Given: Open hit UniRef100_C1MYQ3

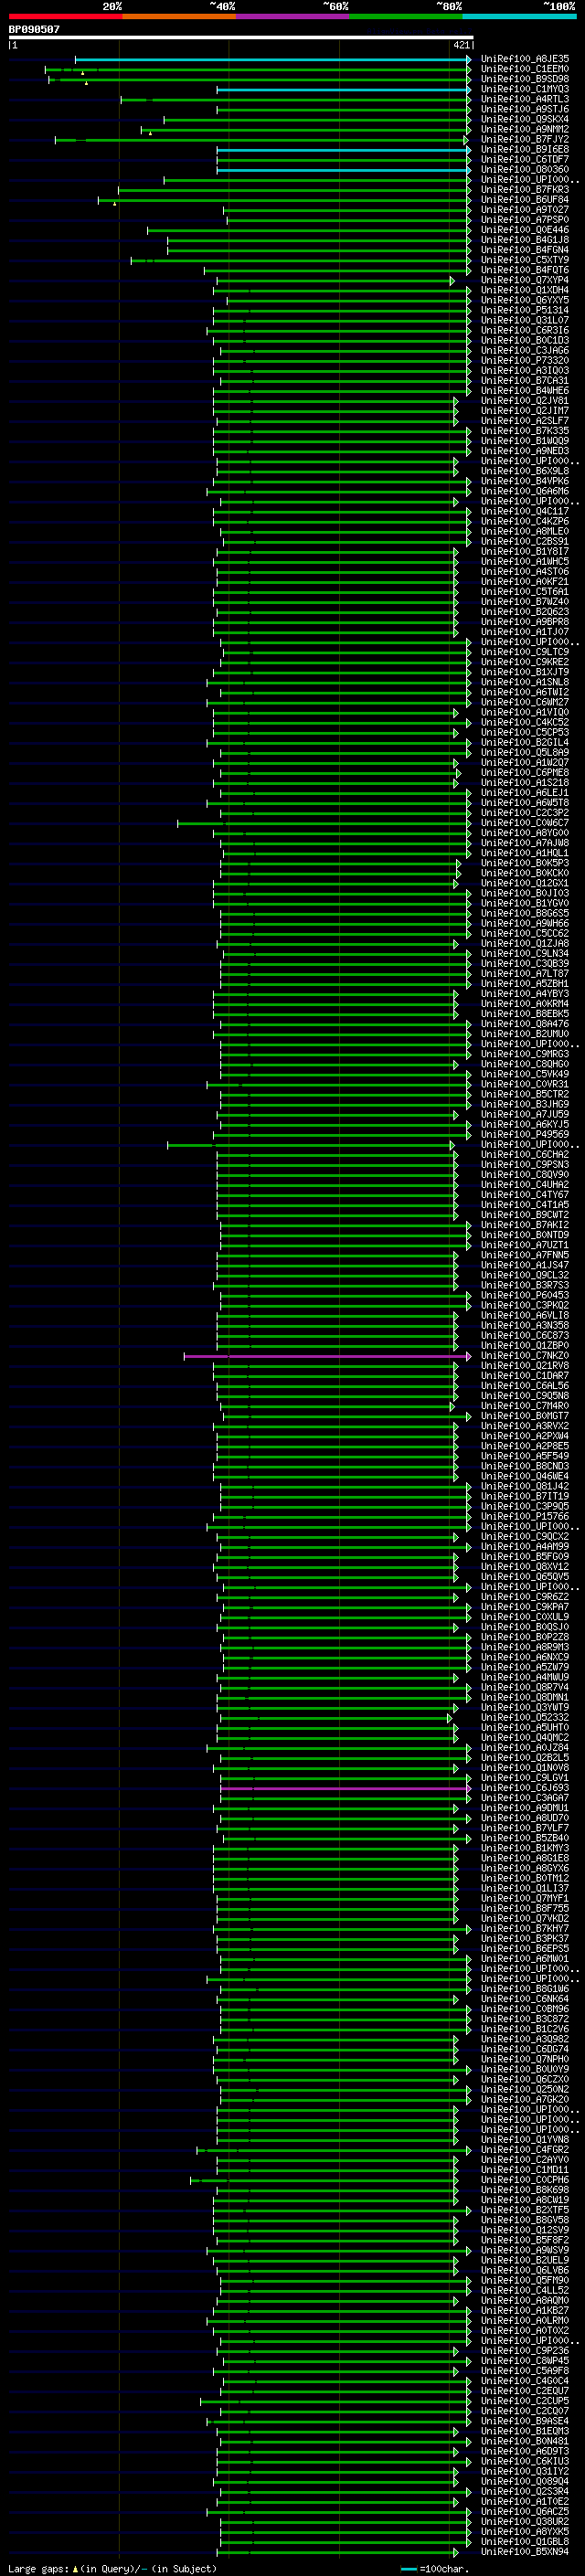Looking at the screenshot, I should 525,89.
